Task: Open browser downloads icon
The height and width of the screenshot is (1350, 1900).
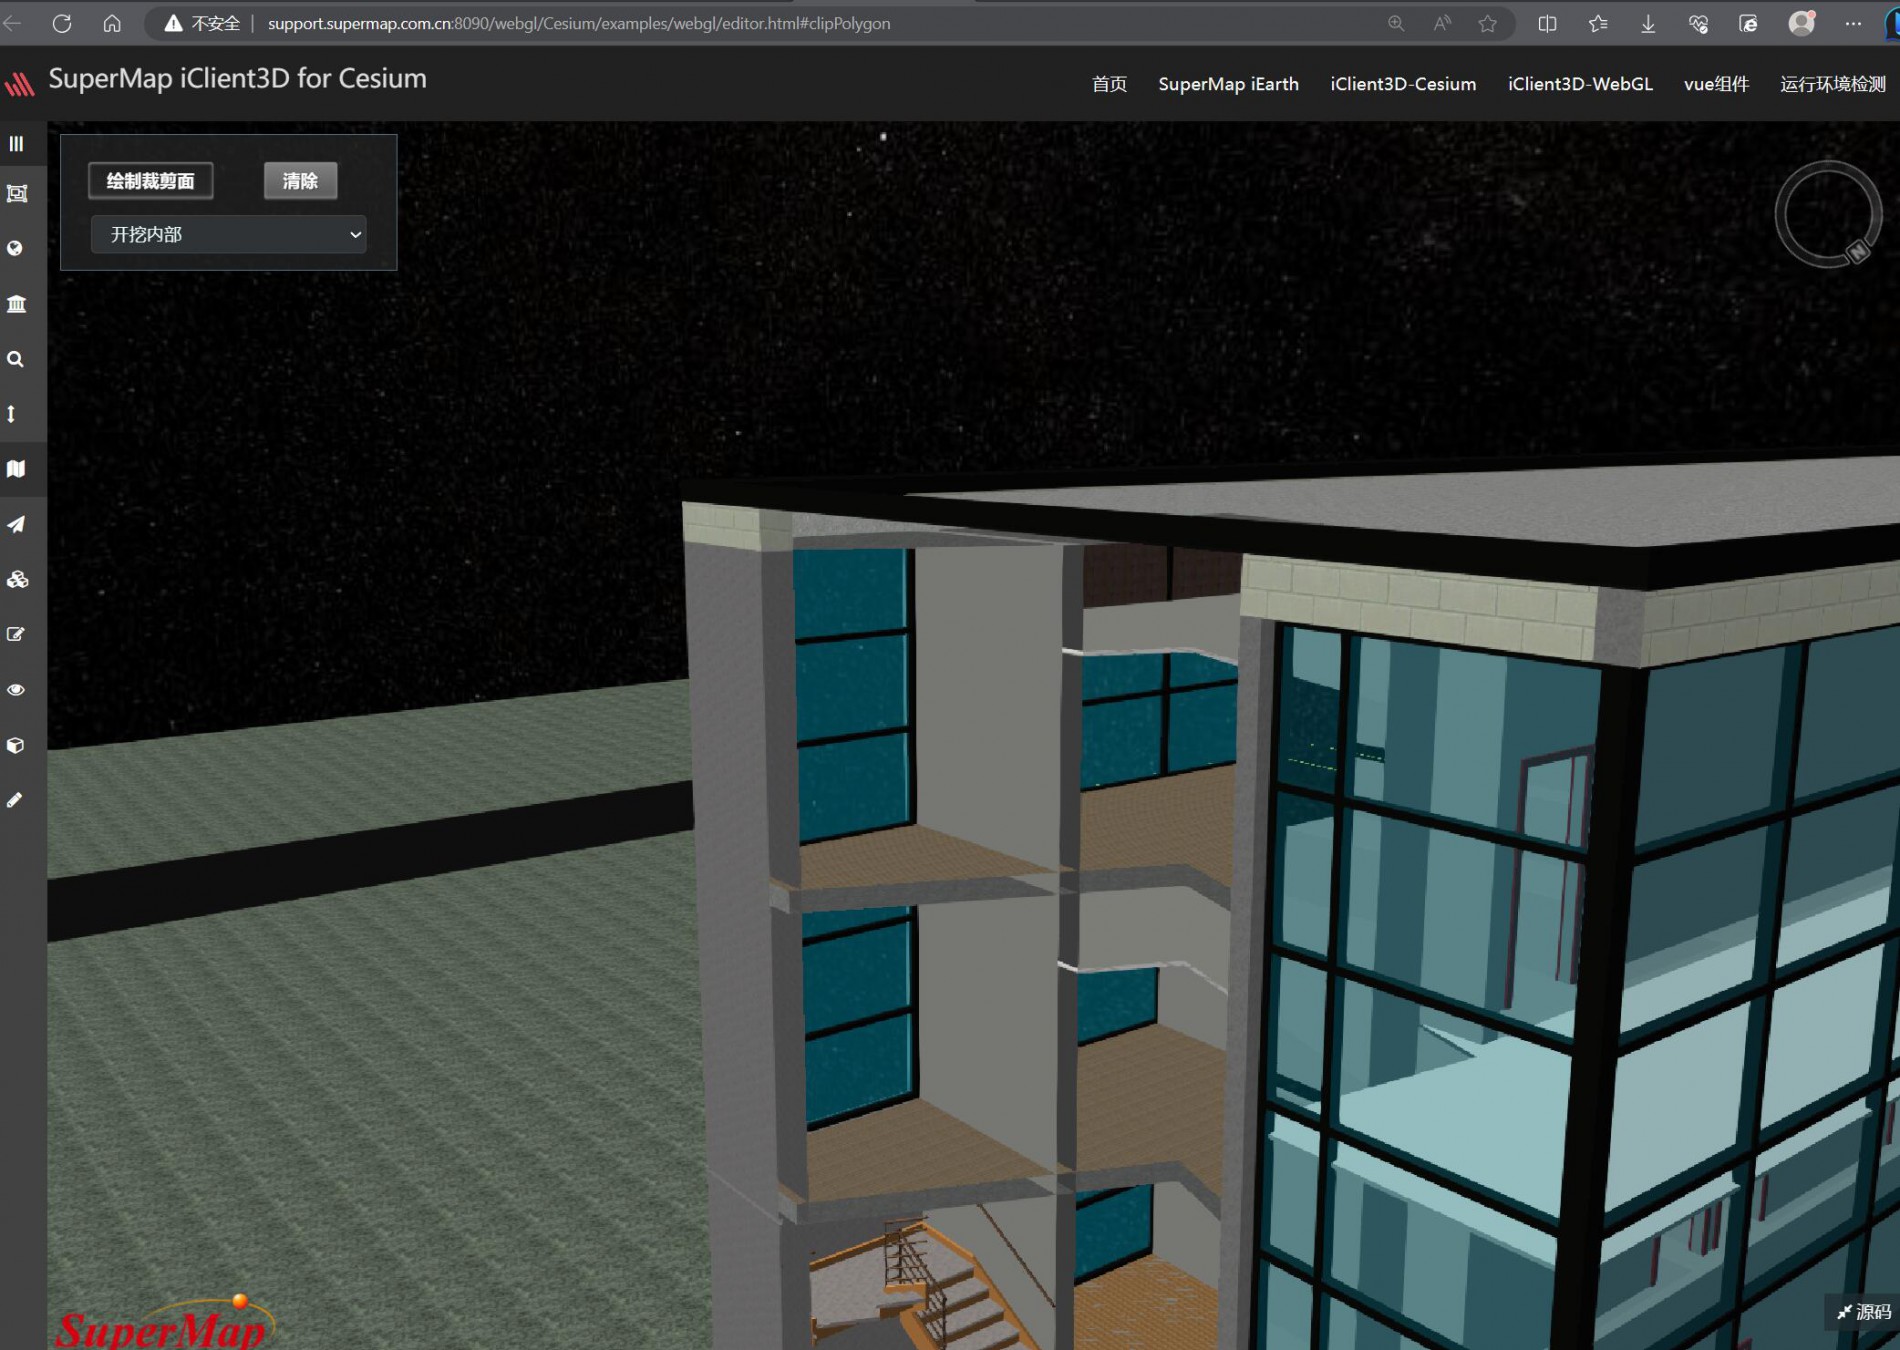Action: coord(1648,23)
